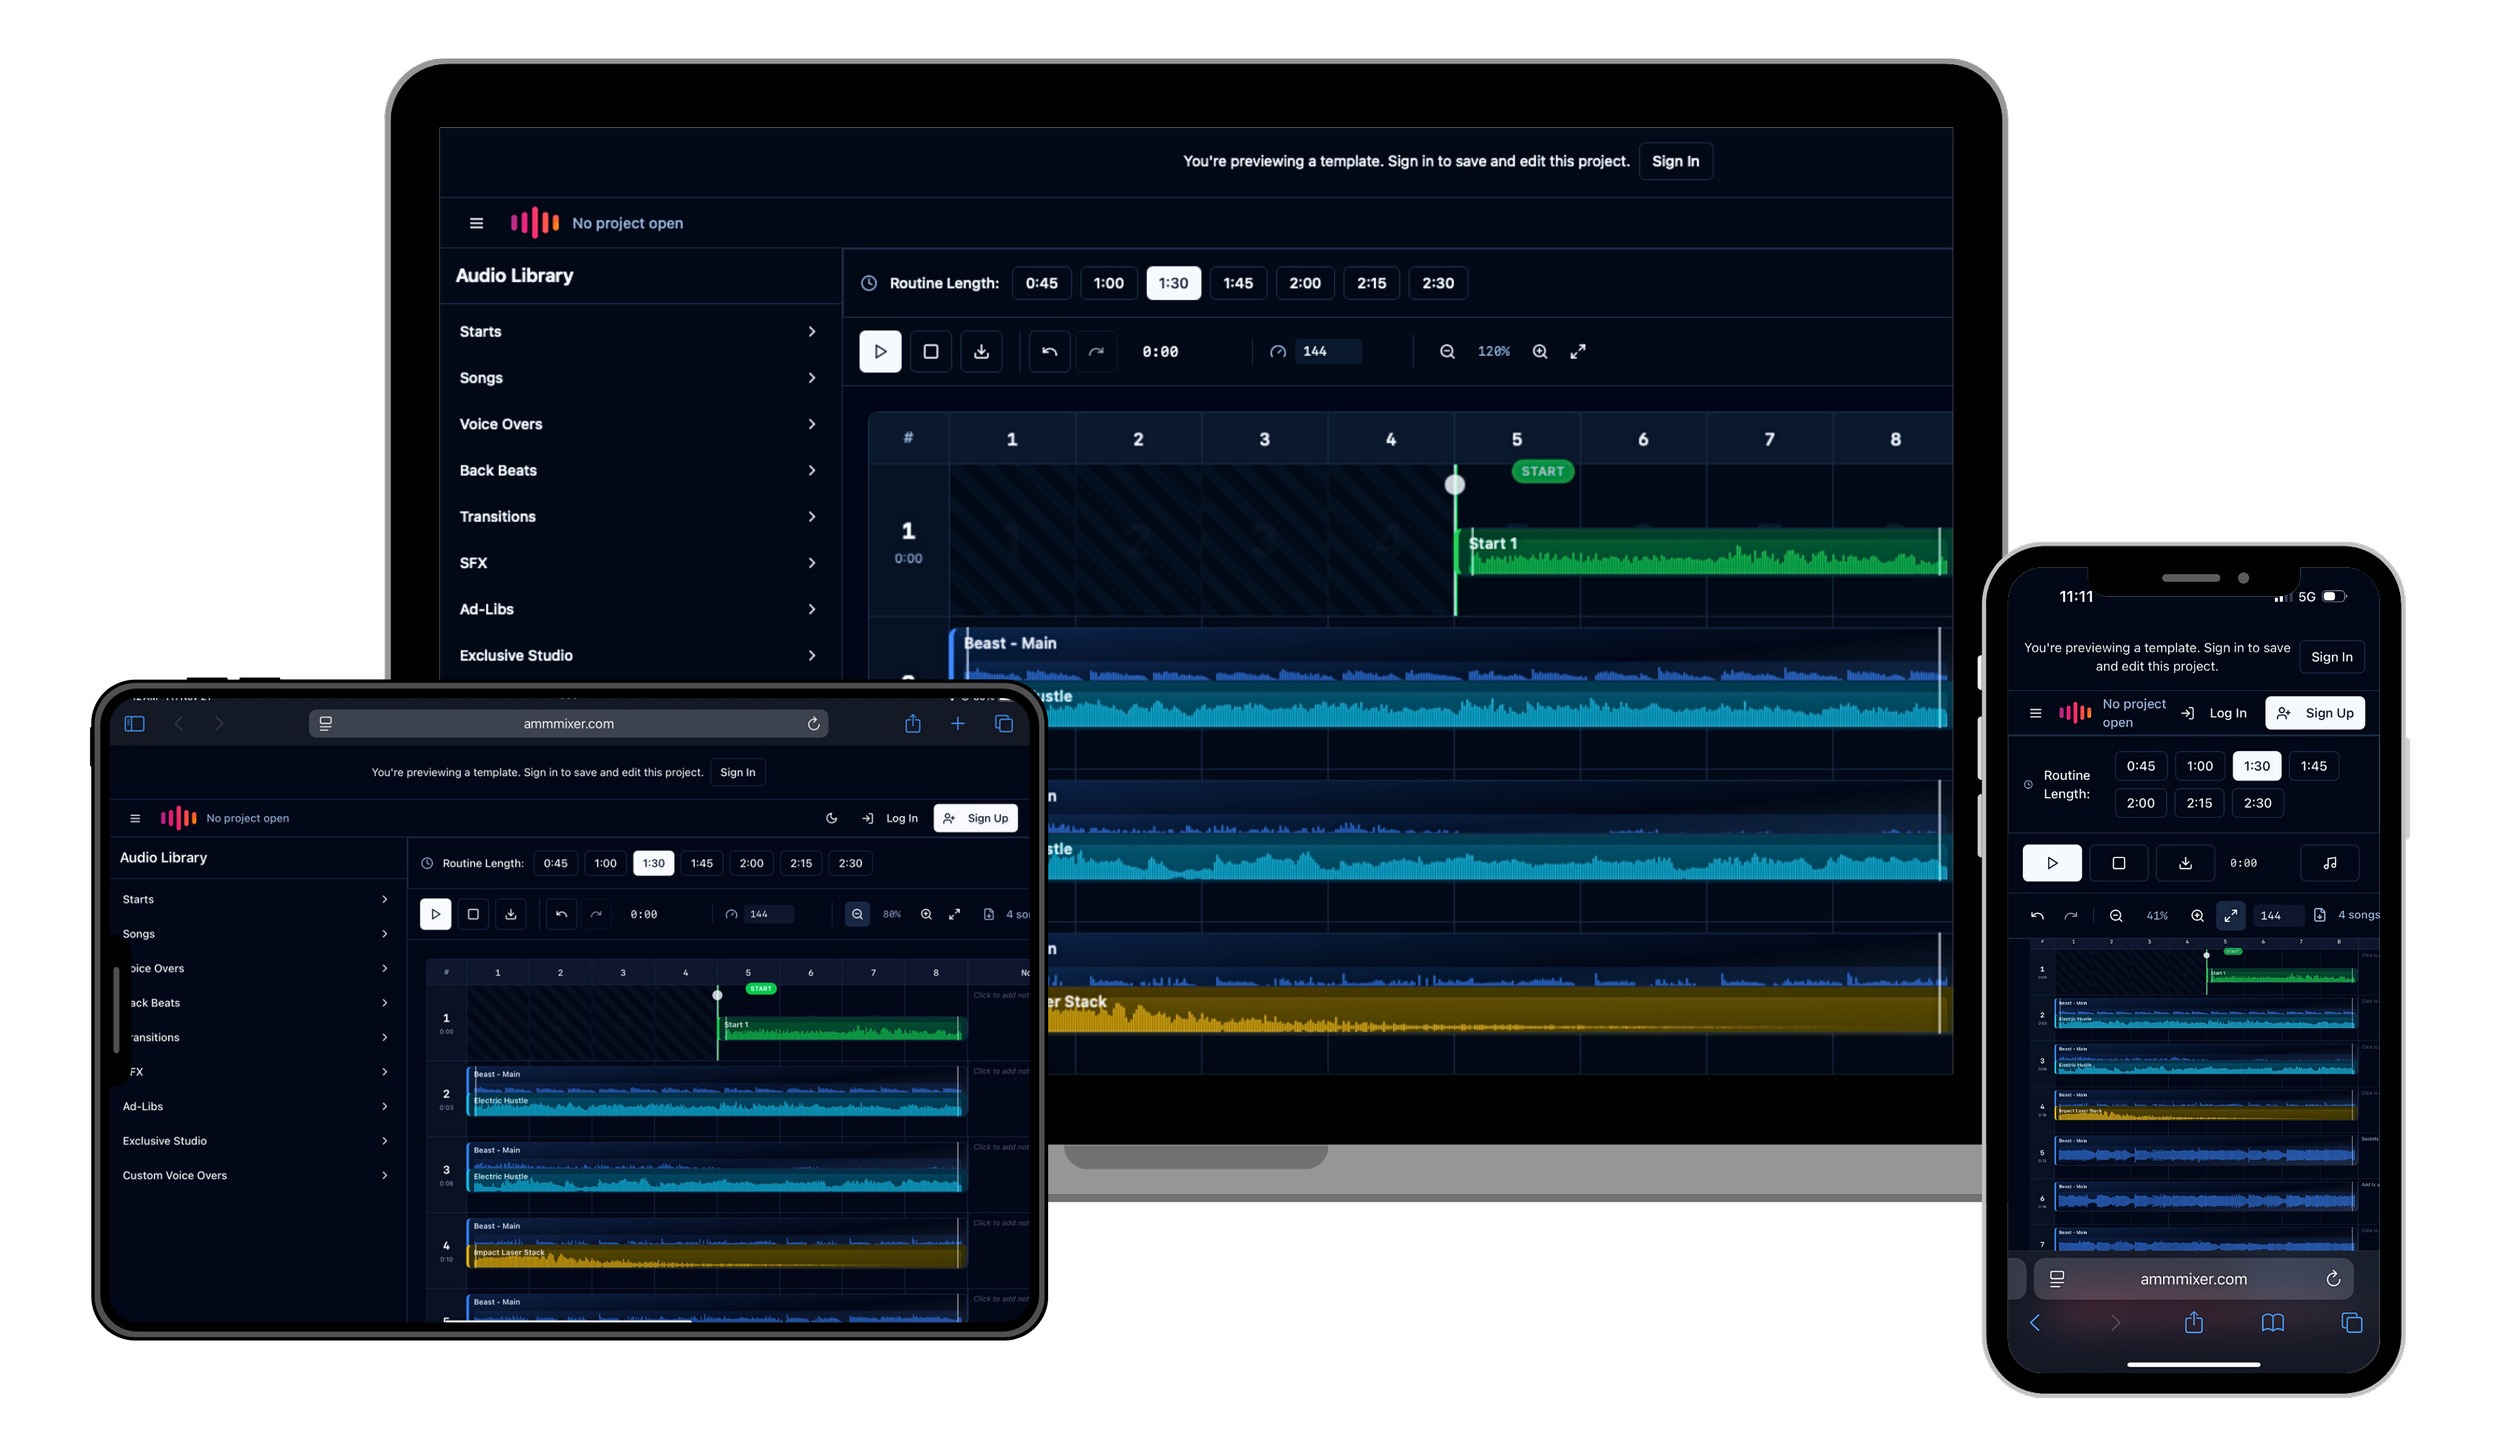Click the laptop's download/export icon
The width and height of the screenshot is (2500, 1447).
coord(981,351)
